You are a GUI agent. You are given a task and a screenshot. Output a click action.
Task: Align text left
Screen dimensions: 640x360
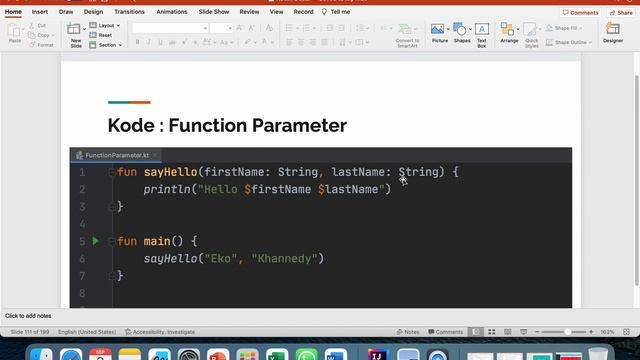click(x=289, y=42)
